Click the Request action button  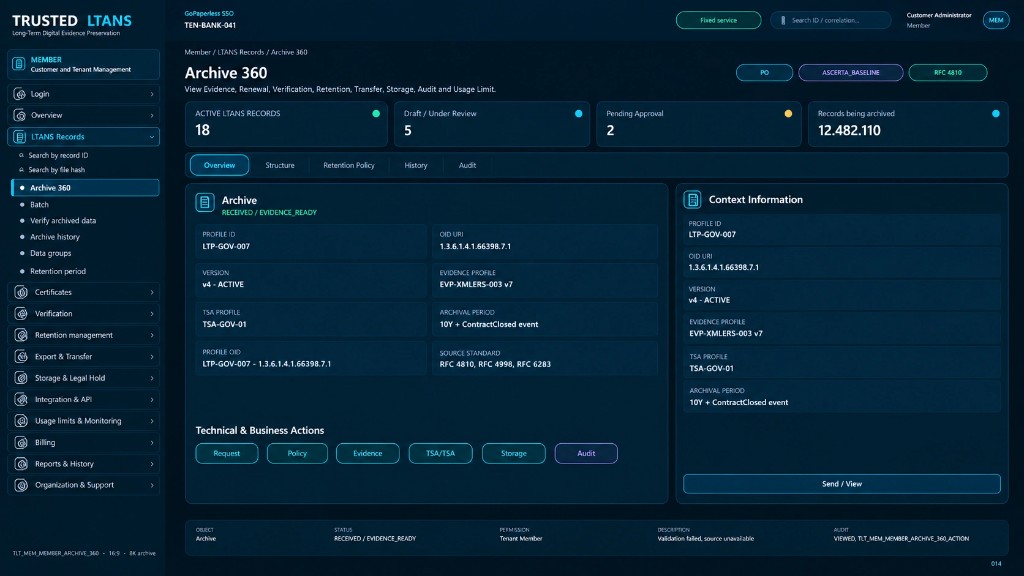227,453
